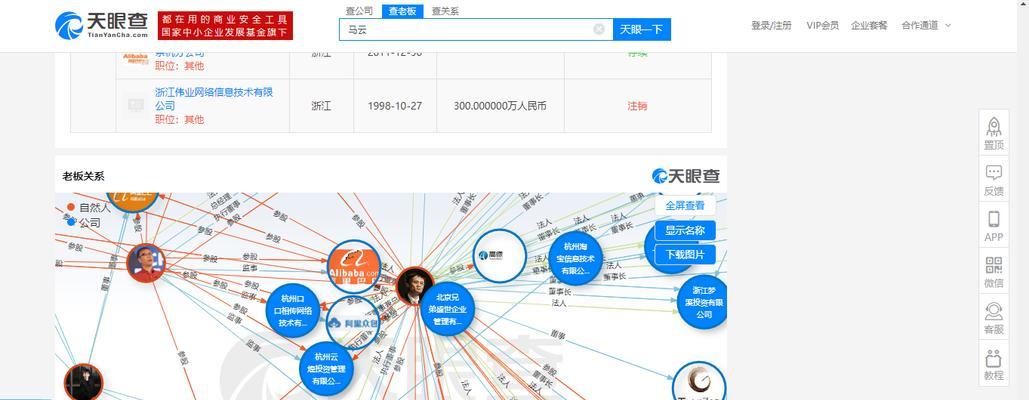Click the 自然人 orange legend dot
This screenshot has width=1029, height=400.
(x=71, y=207)
